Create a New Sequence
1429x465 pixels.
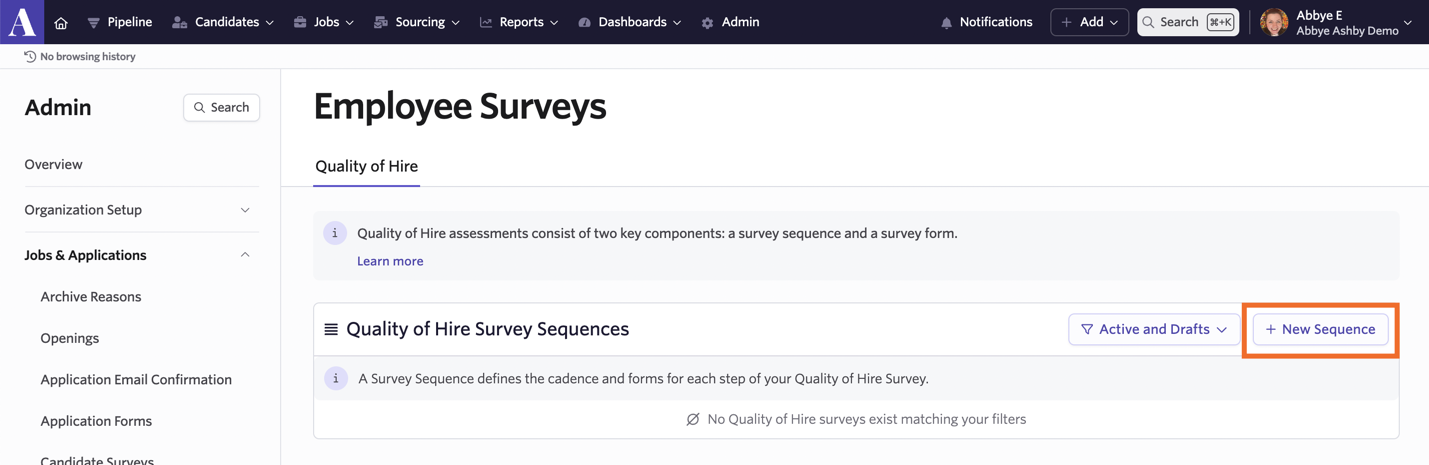(x=1320, y=329)
